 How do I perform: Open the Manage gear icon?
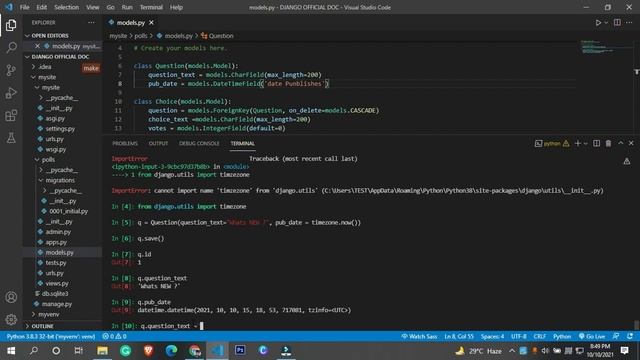11,319
